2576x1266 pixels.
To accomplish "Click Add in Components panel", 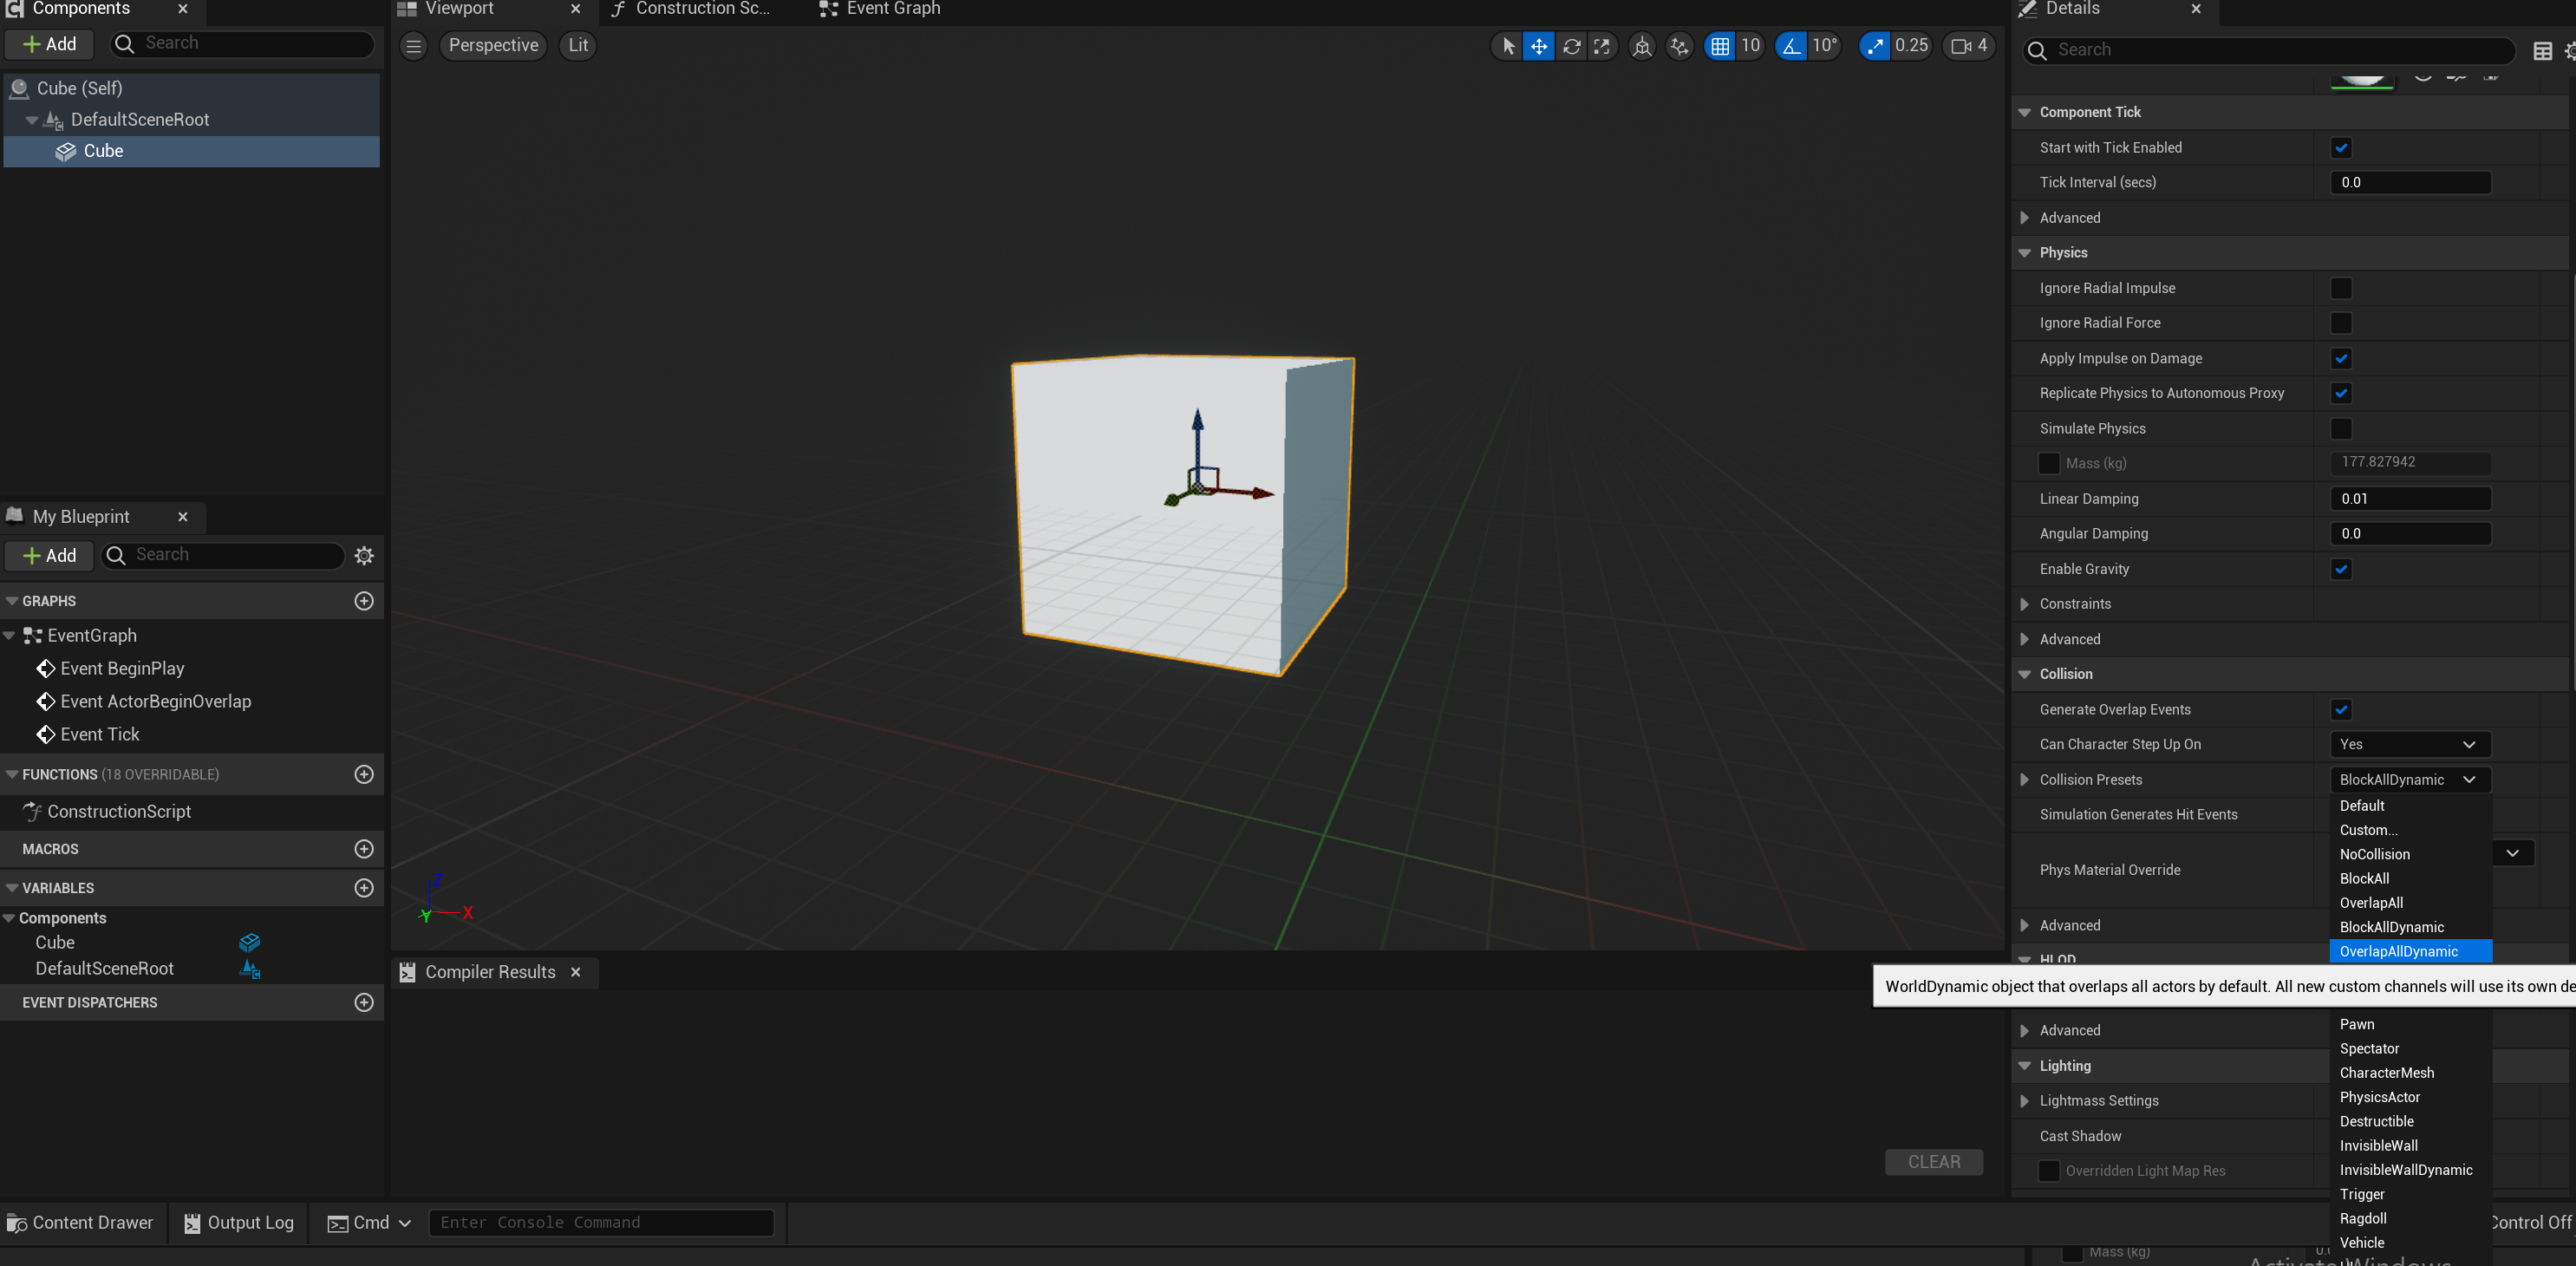I will 49,45.
